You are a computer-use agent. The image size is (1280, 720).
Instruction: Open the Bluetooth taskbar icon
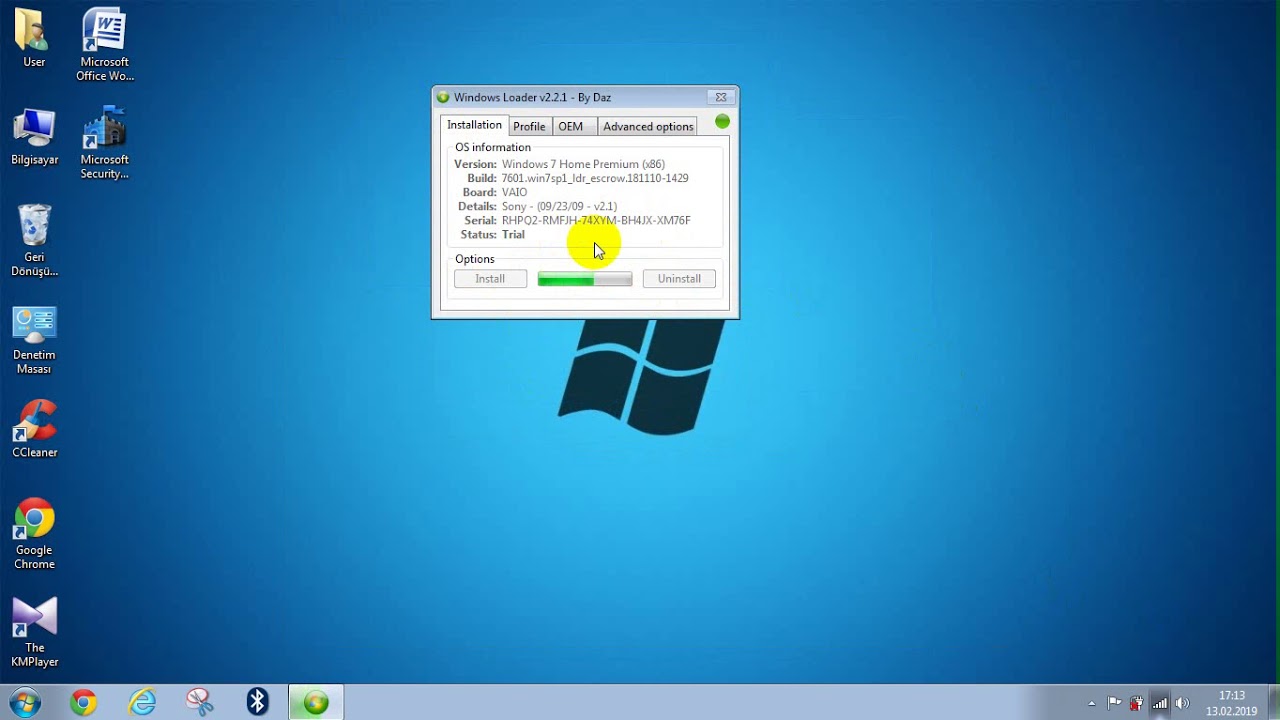[x=258, y=702]
